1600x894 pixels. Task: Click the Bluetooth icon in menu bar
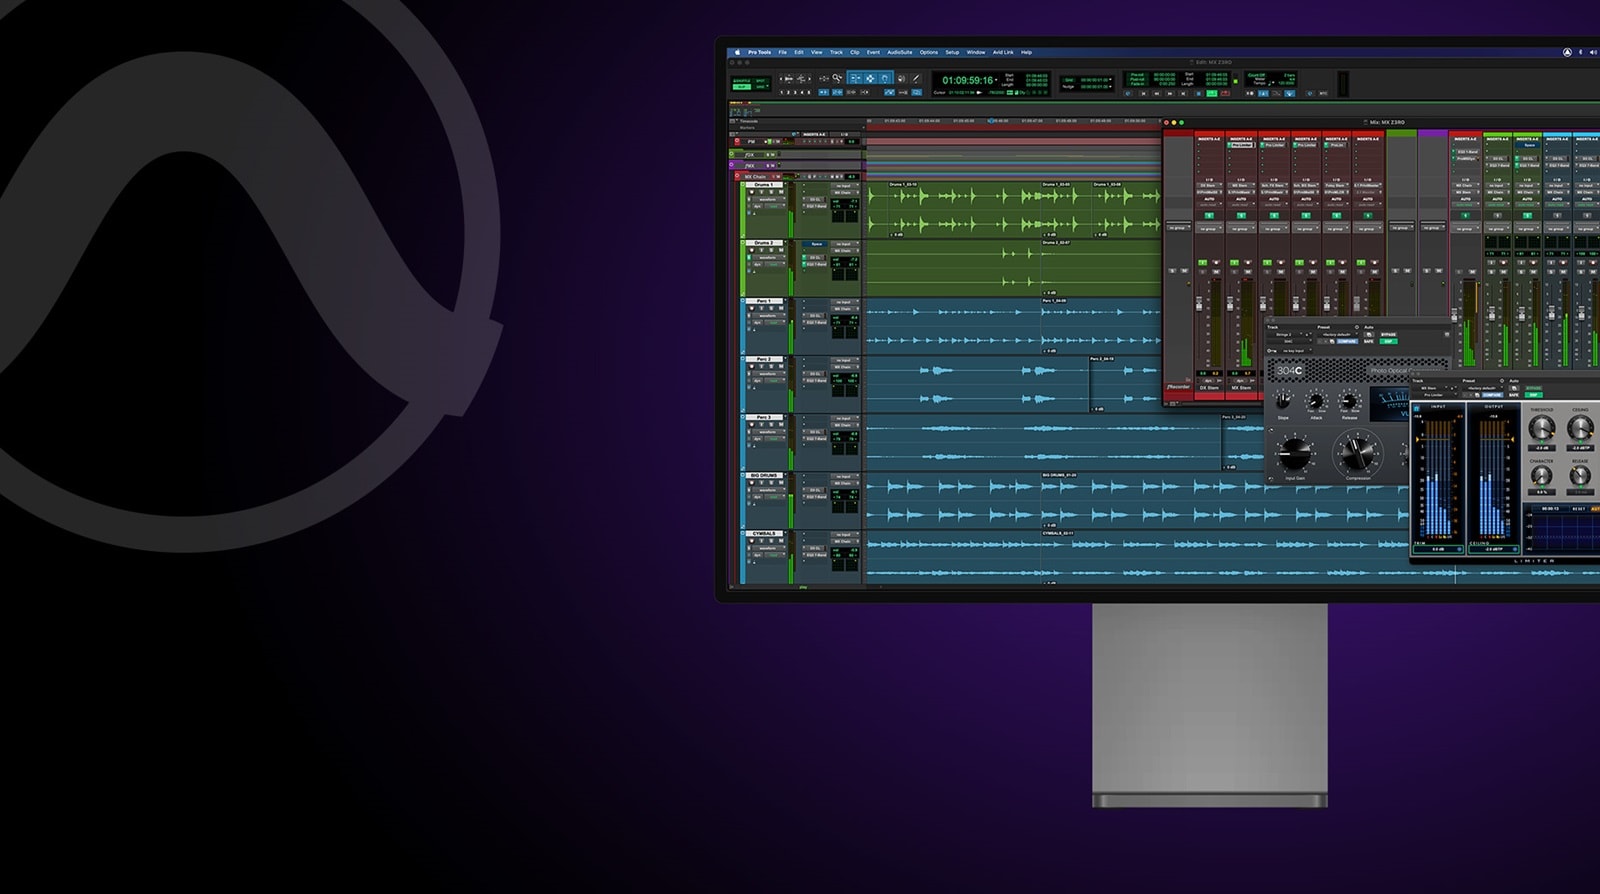(x=1580, y=52)
